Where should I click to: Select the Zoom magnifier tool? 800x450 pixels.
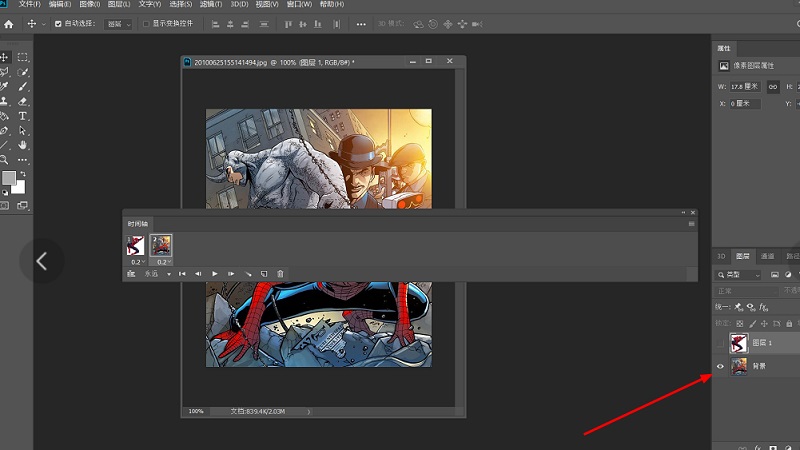pyautogui.click(x=4, y=160)
